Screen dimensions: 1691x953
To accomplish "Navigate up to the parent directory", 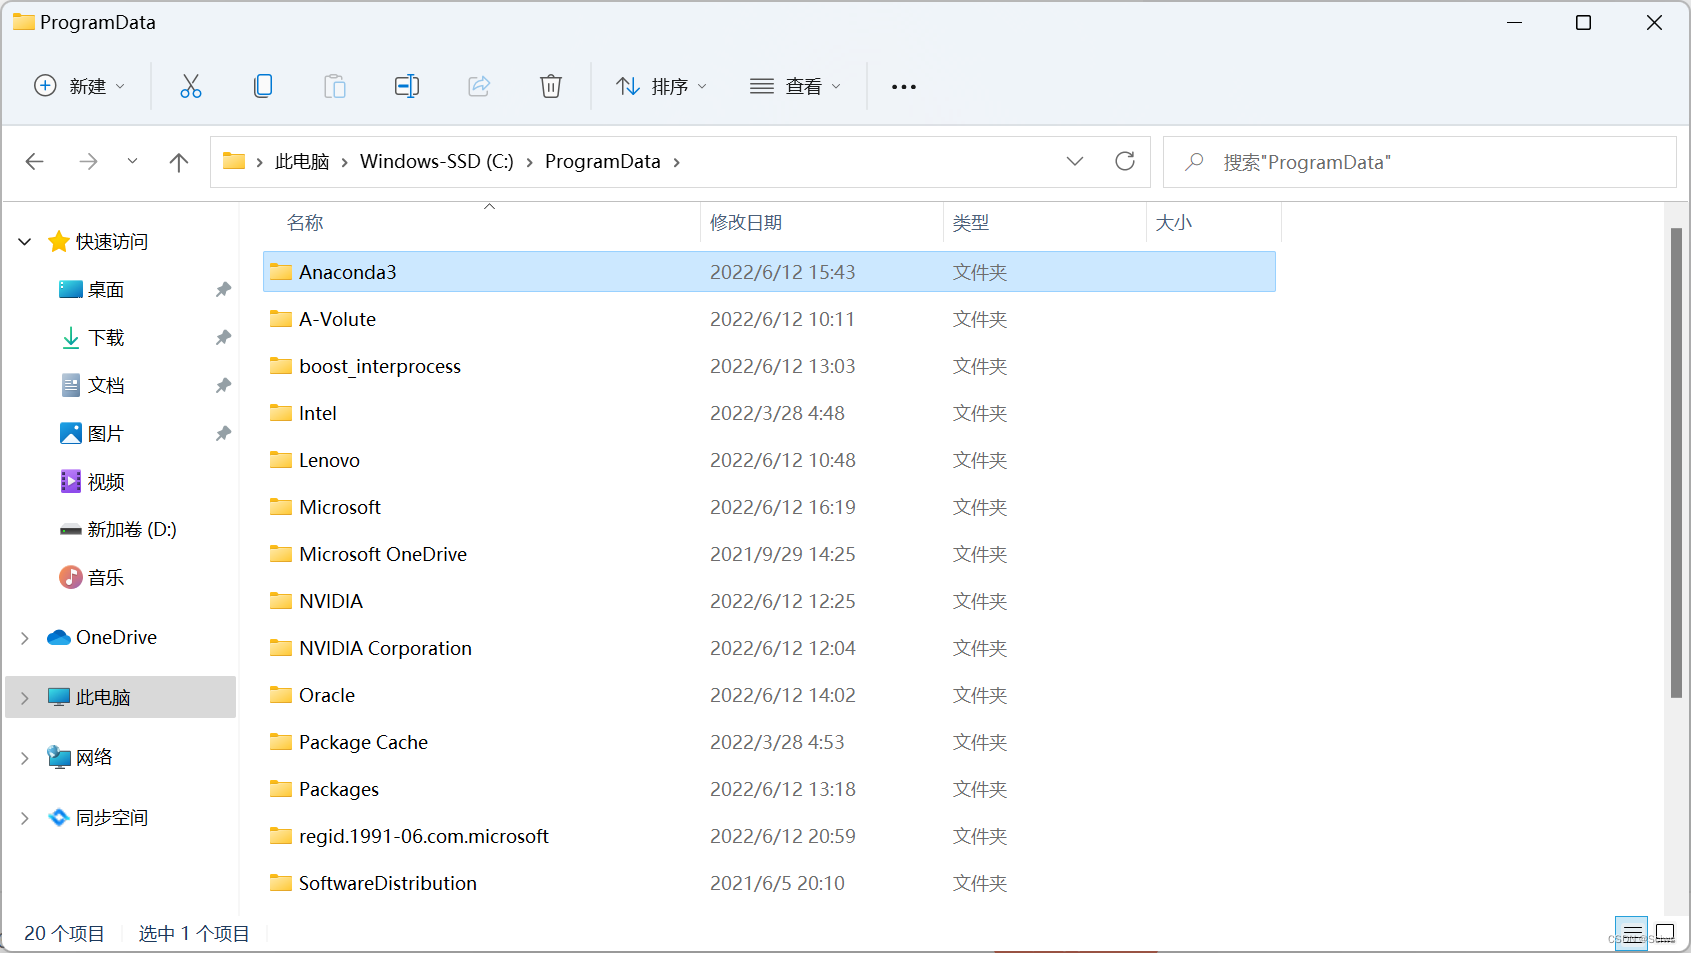I will [178, 161].
